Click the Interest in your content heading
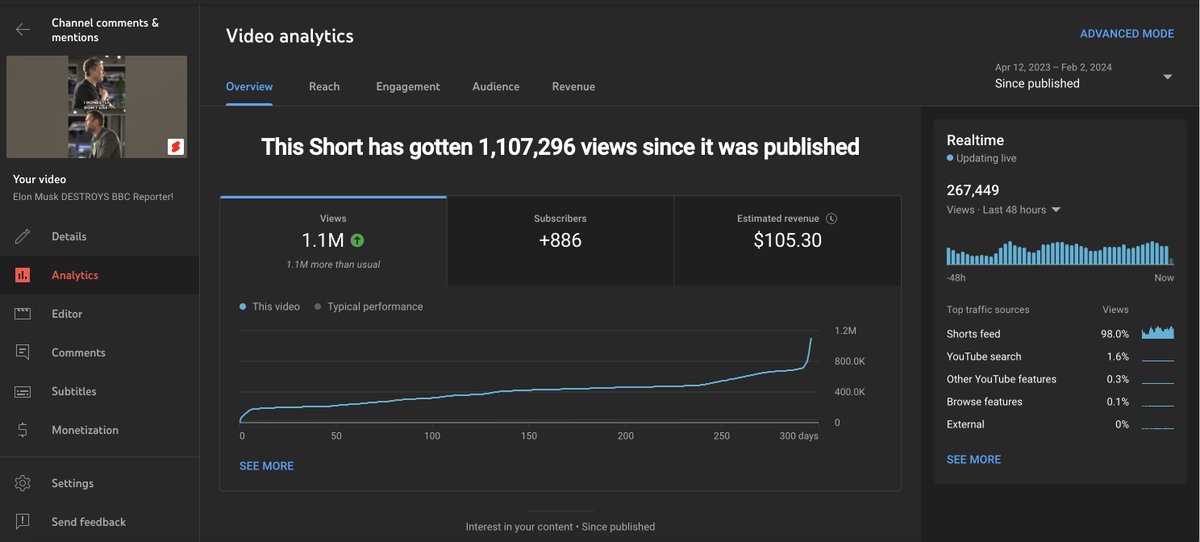The image size is (1200, 542). click(x=560, y=527)
